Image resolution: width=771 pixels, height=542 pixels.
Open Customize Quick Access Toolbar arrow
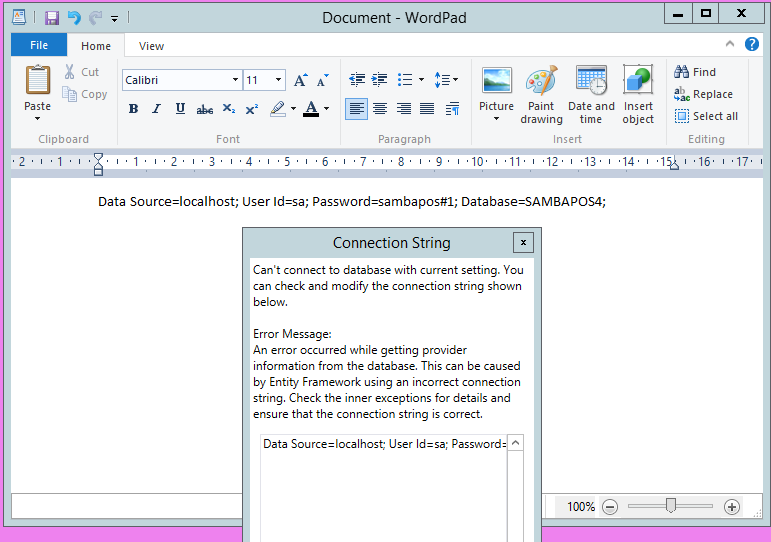[x=115, y=19]
